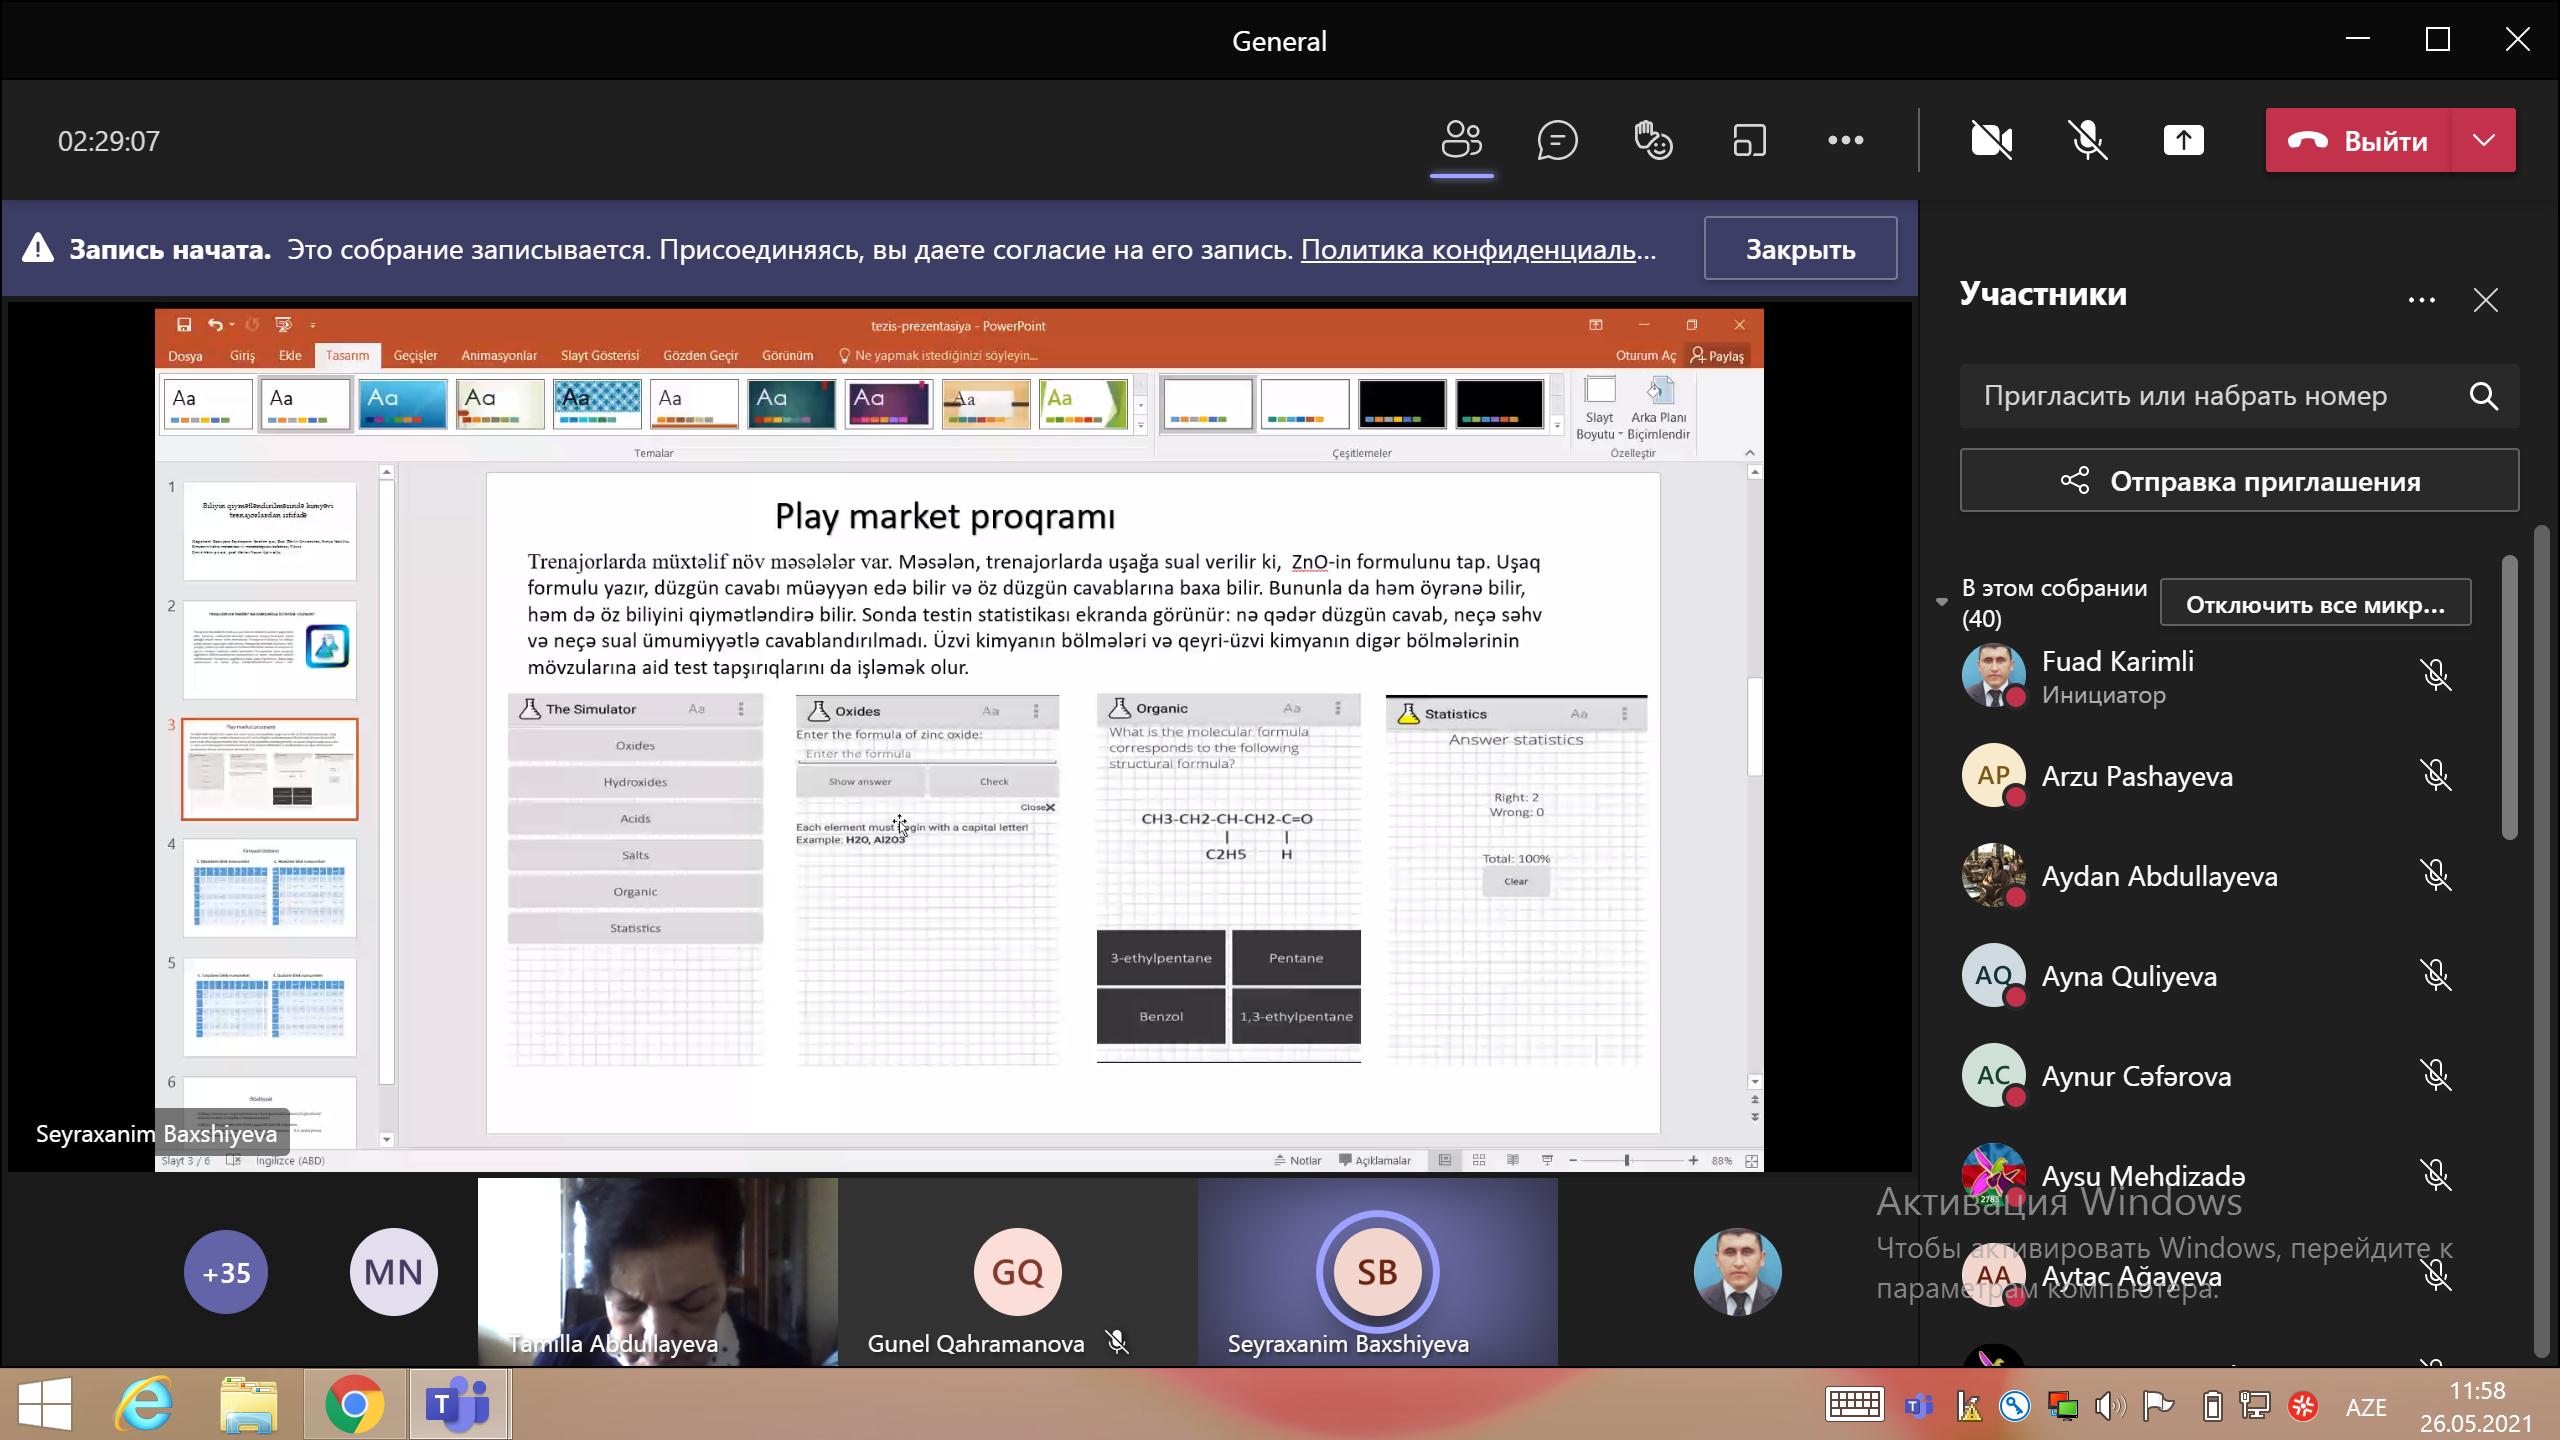Viewport: 2560px width, 1440px height.
Task: Expand the dropdown arrow beside Выйти
Action: tap(2484, 141)
